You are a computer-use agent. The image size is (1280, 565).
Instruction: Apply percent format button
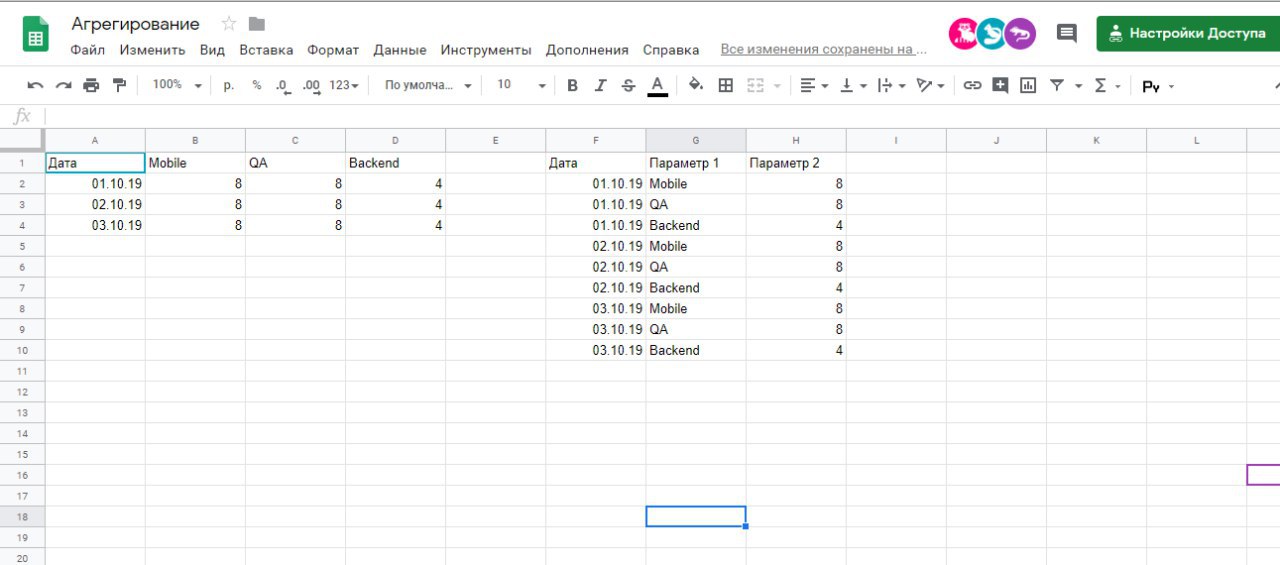[257, 86]
